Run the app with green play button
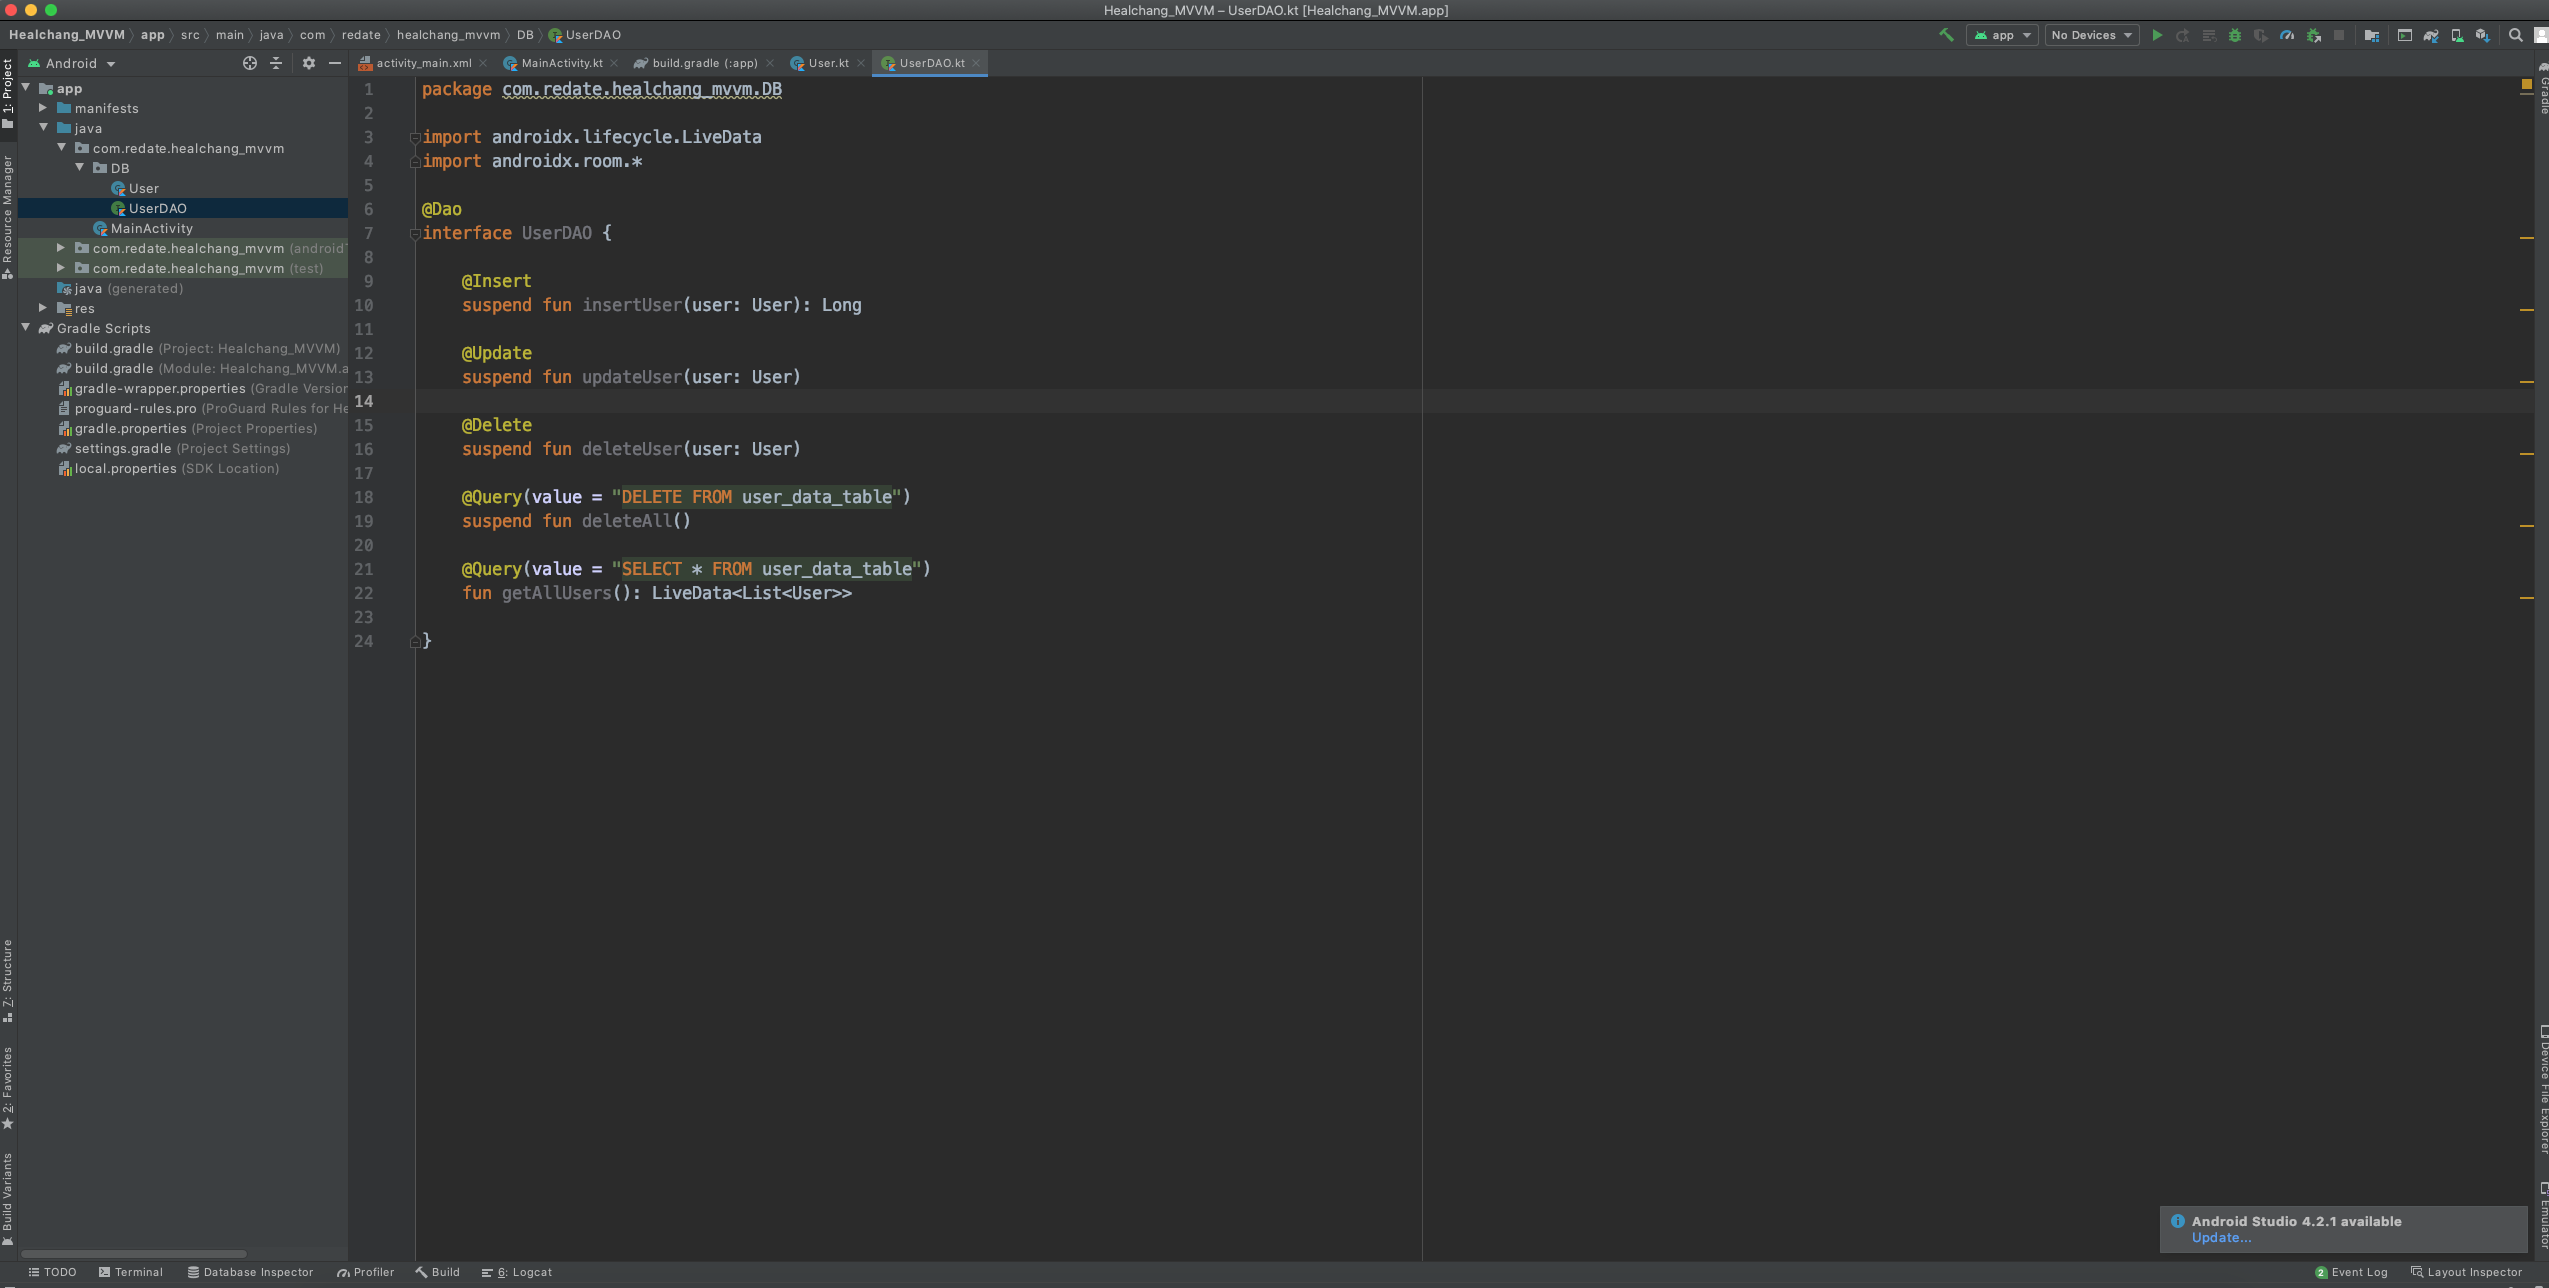Image resolution: width=2549 pixels, height=1288 pixels. click(2157, 35)
